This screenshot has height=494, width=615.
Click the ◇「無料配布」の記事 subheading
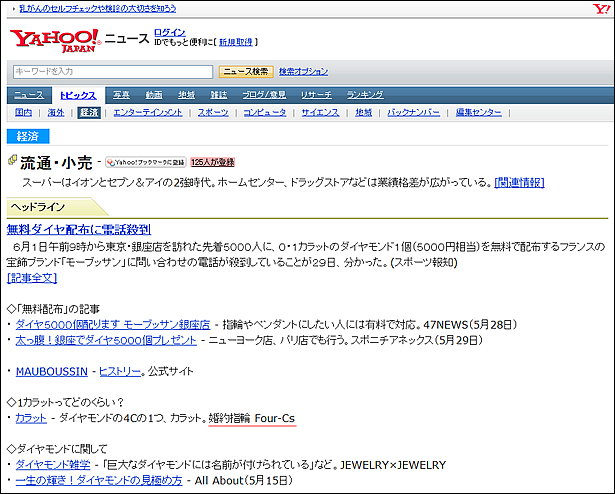(53, 309)
